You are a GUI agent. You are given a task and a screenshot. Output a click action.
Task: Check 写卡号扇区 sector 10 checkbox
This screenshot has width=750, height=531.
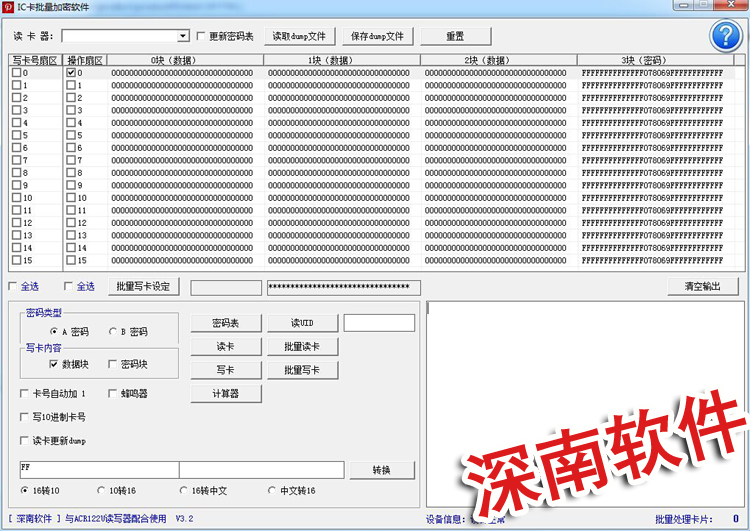tap(17, 198)
